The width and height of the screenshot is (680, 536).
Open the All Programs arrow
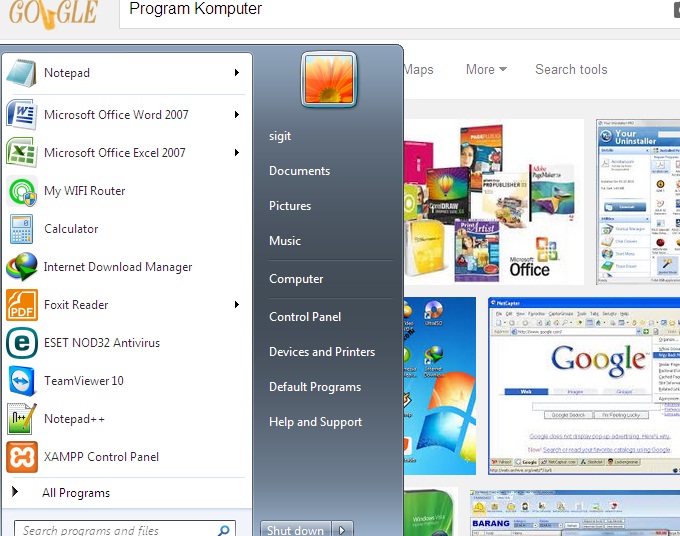coord(15,491)
